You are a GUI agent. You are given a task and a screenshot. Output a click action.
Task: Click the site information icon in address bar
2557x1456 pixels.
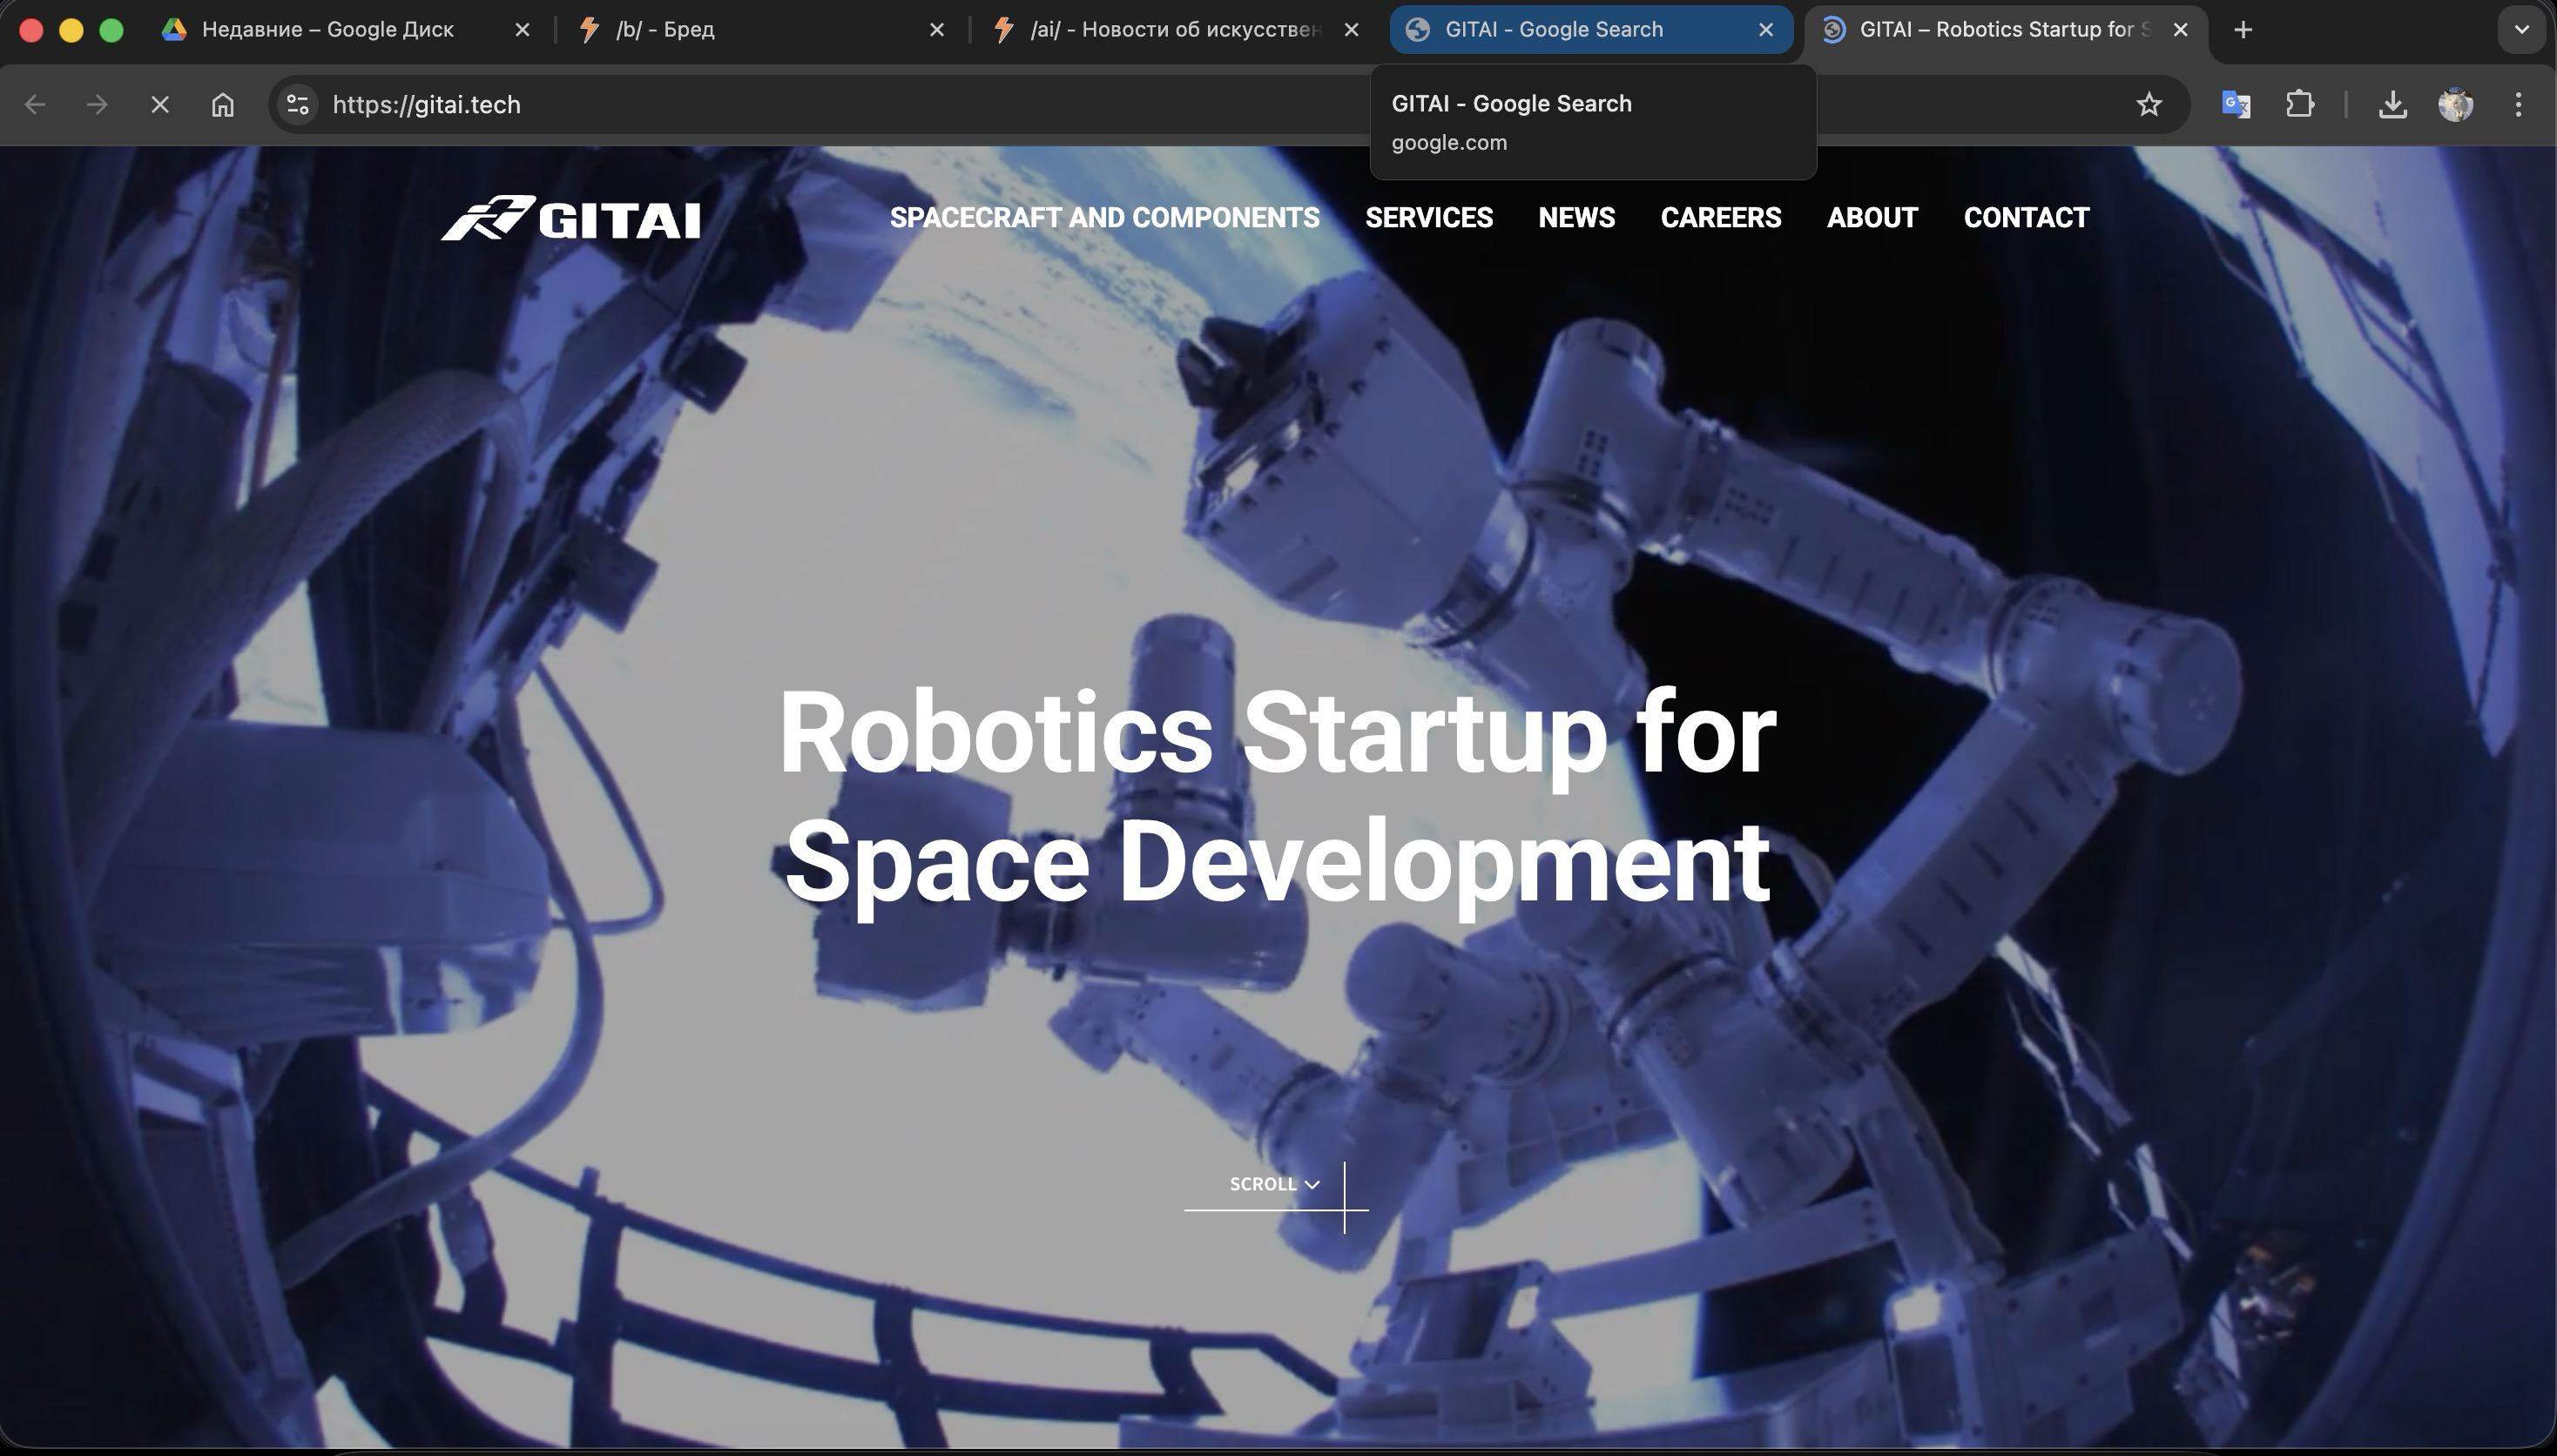point(298,104)
